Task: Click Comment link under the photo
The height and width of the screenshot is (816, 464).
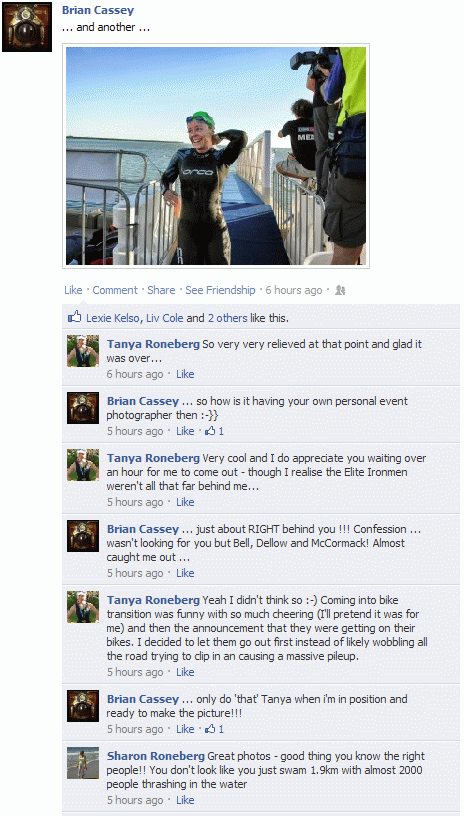Action: pyautogui.click(x=115, y=290)
